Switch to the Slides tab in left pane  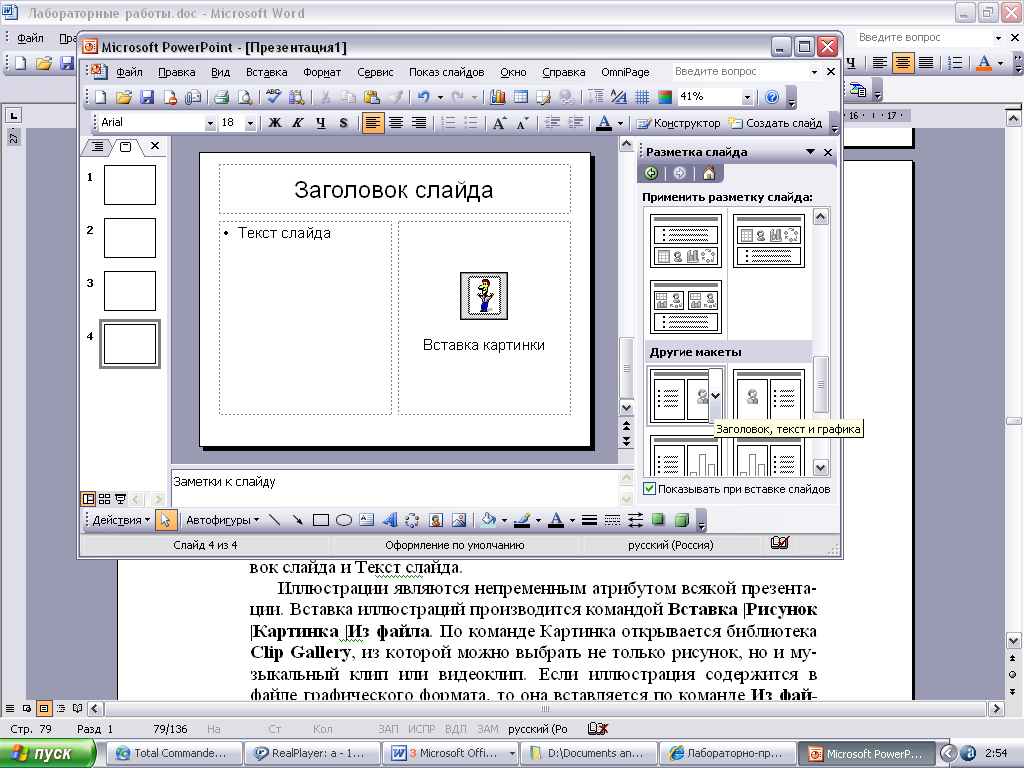[125, 147]
